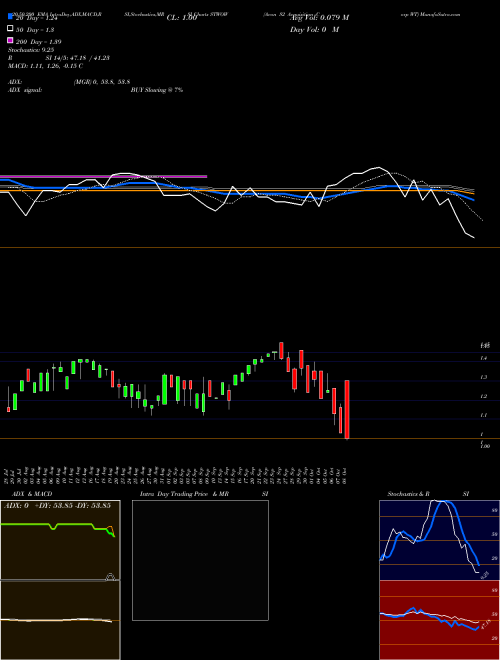Image resolution: width=500 pixels, height=660 pixels.
Task: Click the 'Avg Vol: 0.079 M' label
Action: pos(319,18)
